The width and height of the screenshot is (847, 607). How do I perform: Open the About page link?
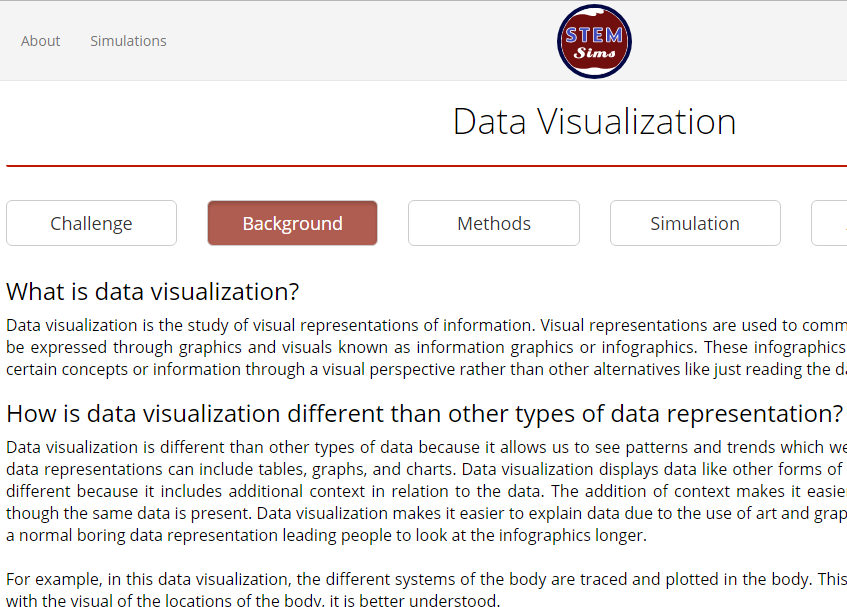41,41
